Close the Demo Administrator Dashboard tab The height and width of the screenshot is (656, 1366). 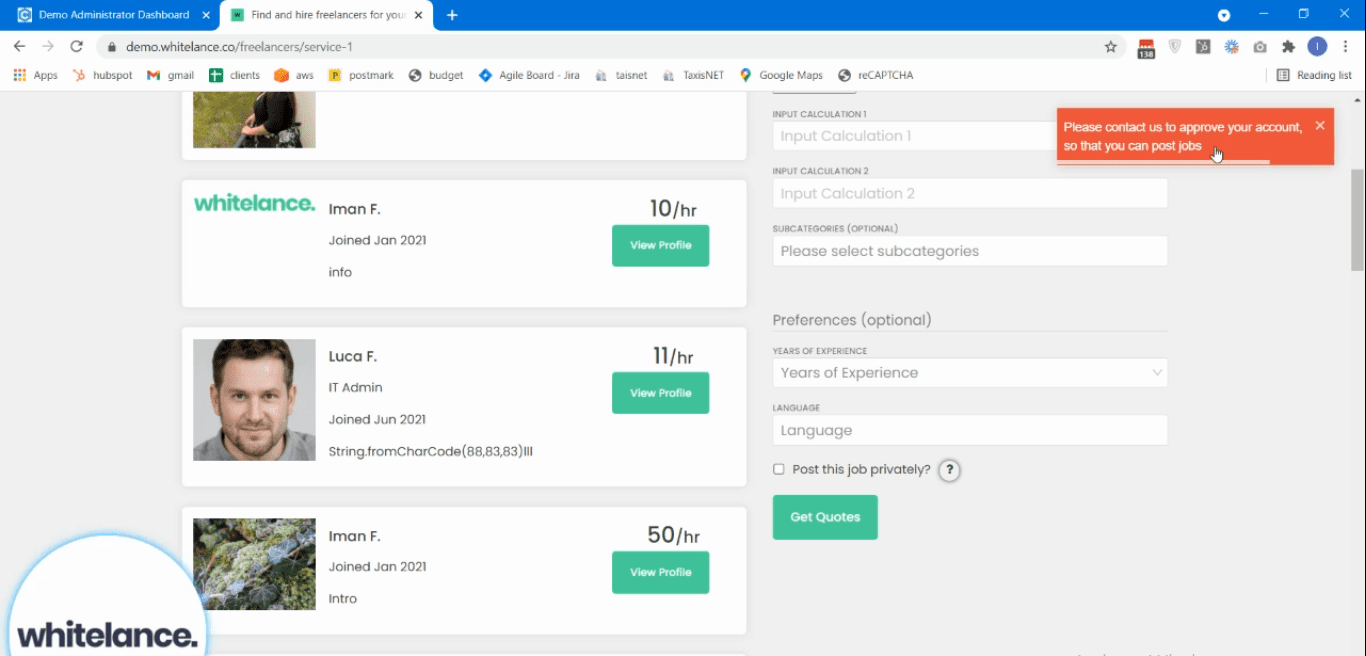[x=206, y=15]
